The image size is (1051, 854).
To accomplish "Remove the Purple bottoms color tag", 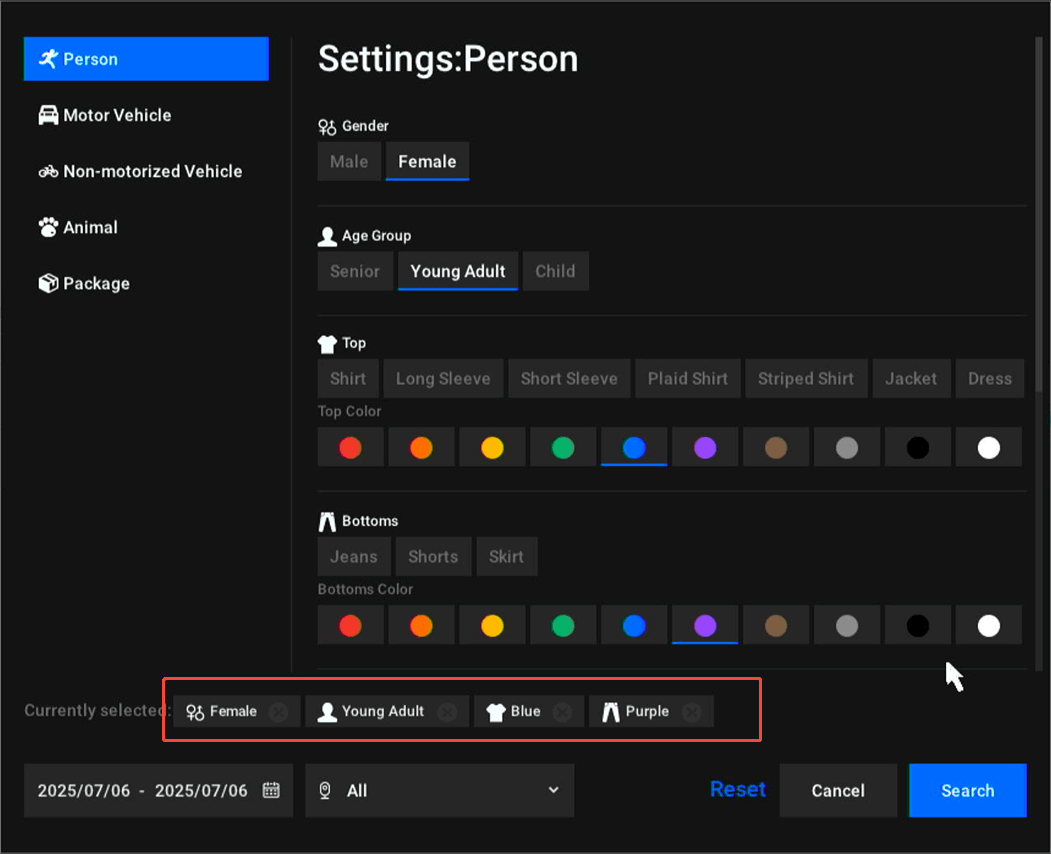I will click(x=691, y=712).
